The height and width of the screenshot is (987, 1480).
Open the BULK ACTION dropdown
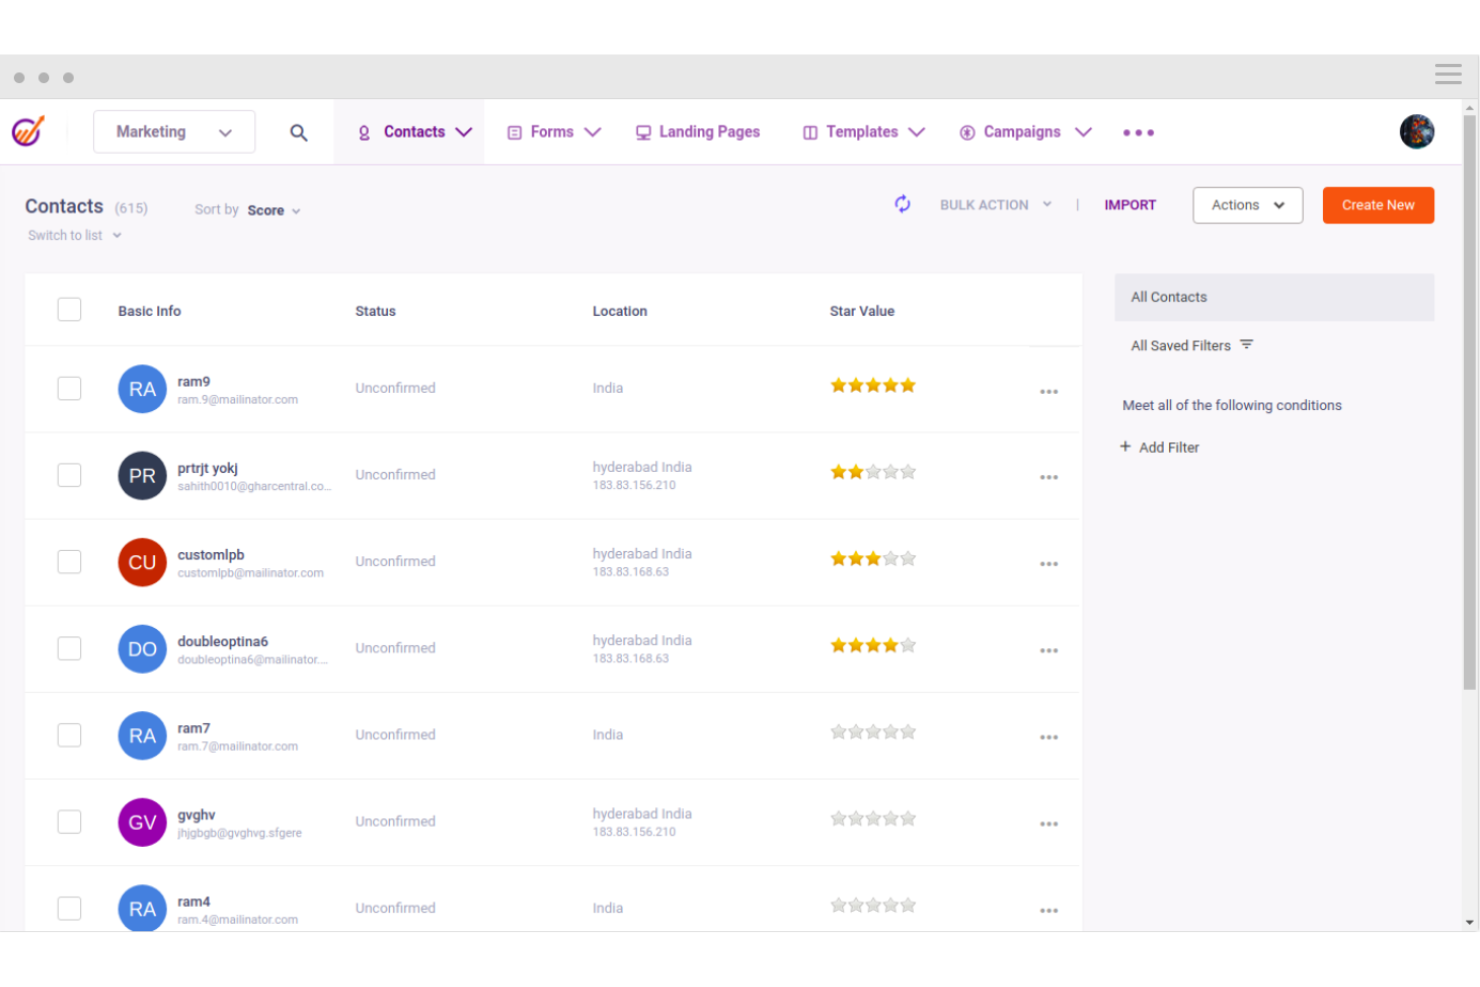995,205
